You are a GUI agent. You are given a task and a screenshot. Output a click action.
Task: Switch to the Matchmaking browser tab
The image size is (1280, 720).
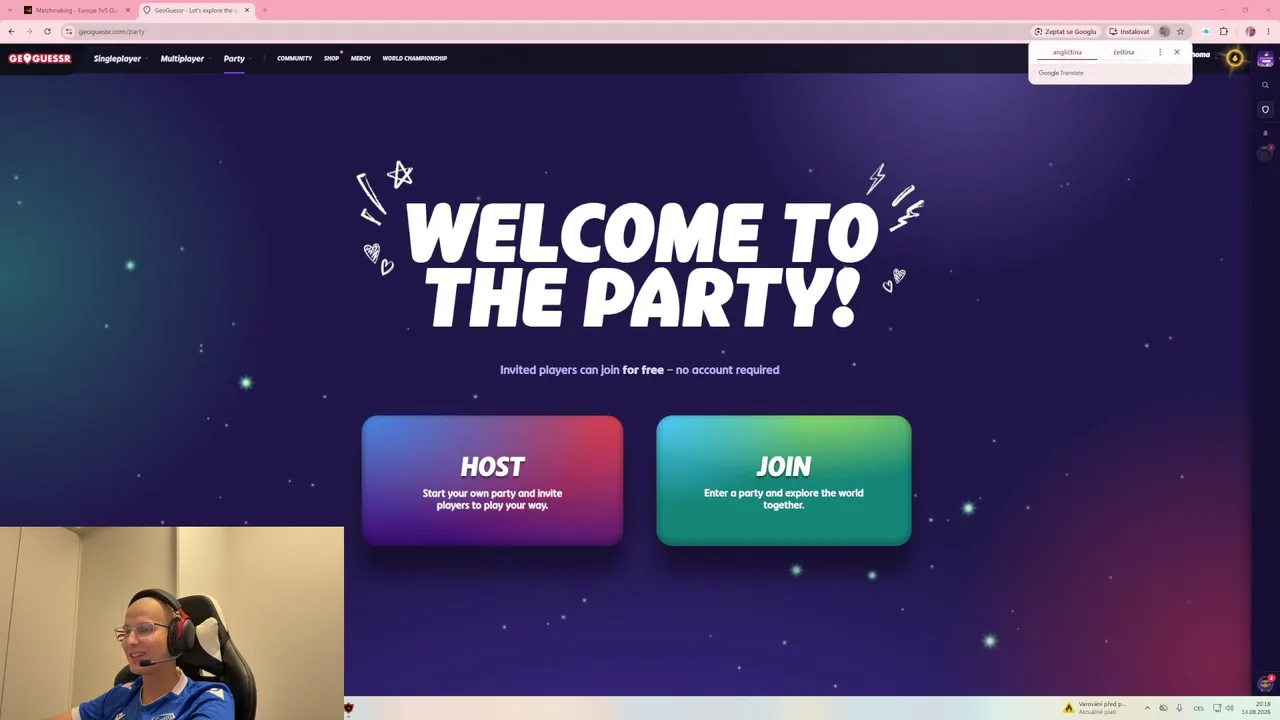pyautogui.click(x=76, y=10)
